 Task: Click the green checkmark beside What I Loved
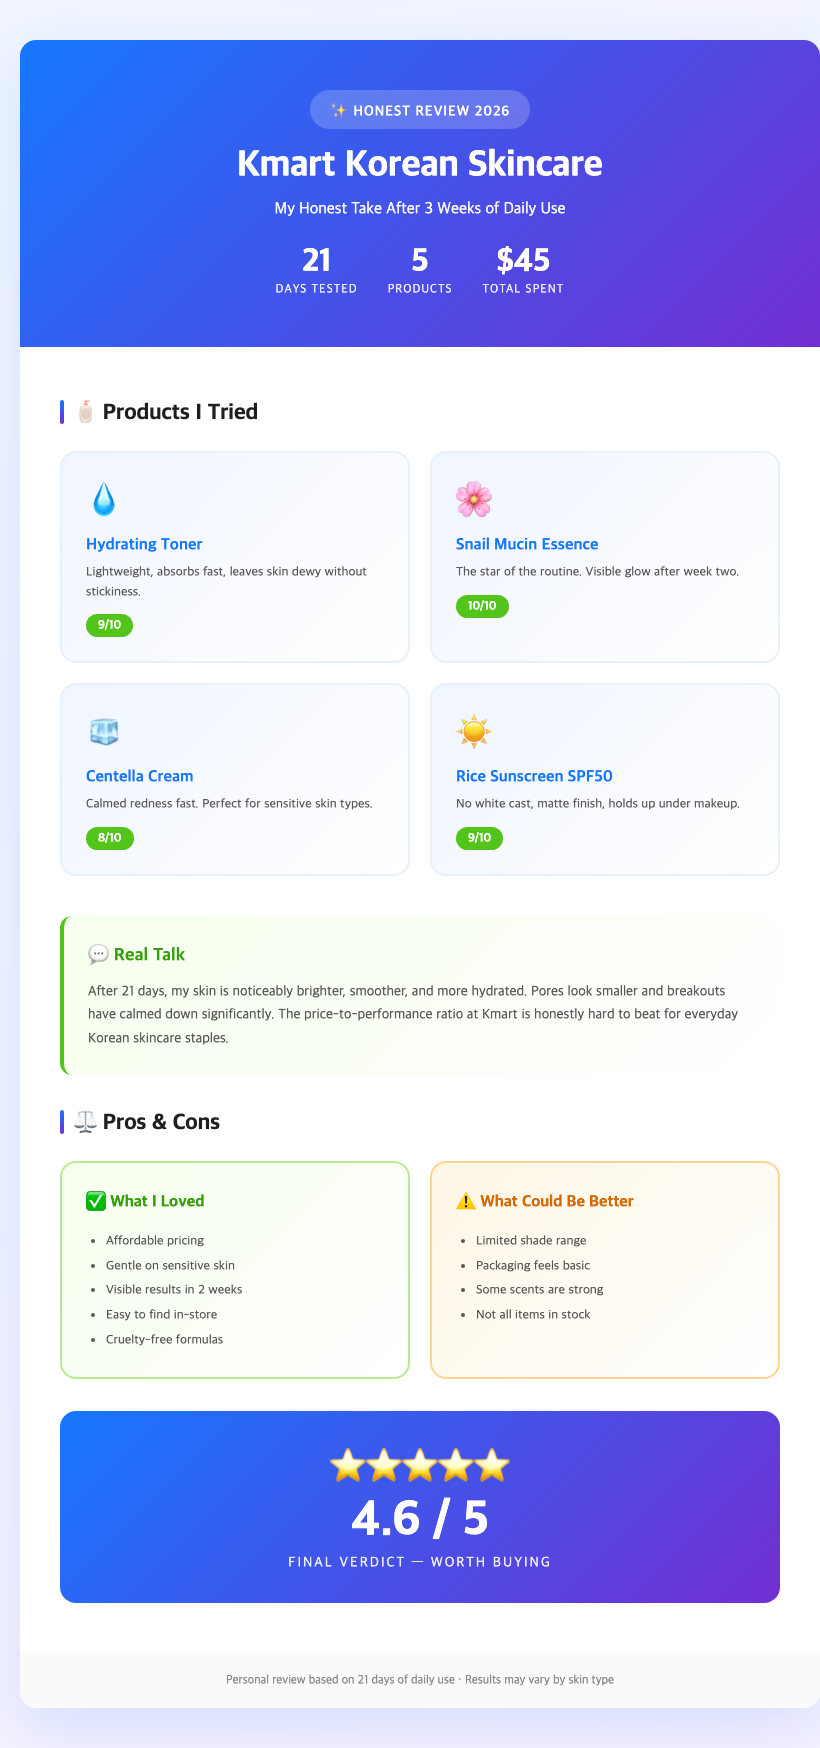[x=96, y=1201]
